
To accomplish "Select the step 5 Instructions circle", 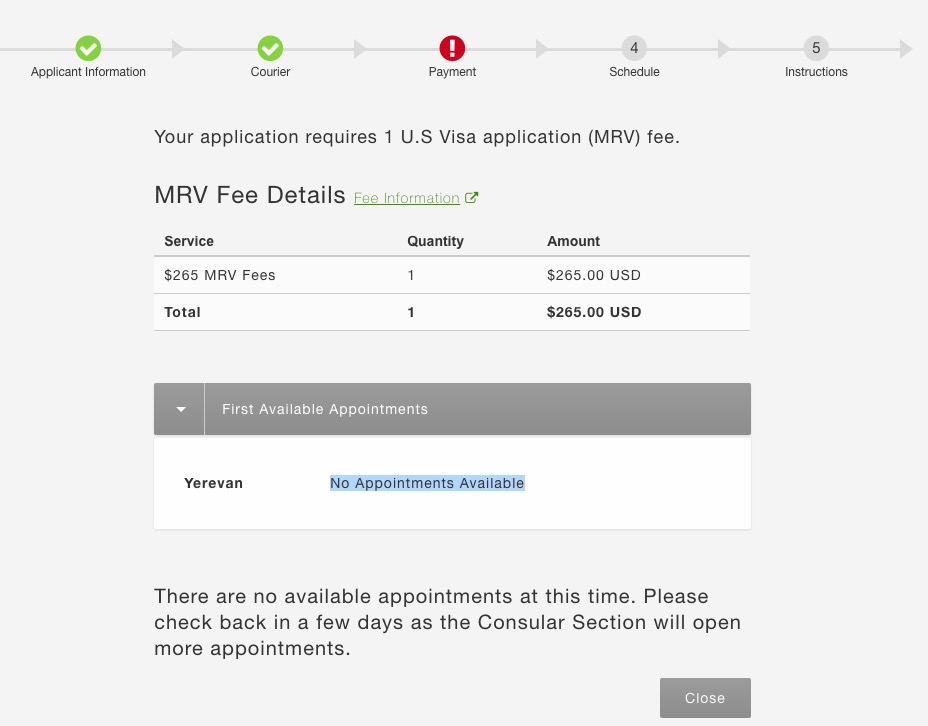I will 816,49.
